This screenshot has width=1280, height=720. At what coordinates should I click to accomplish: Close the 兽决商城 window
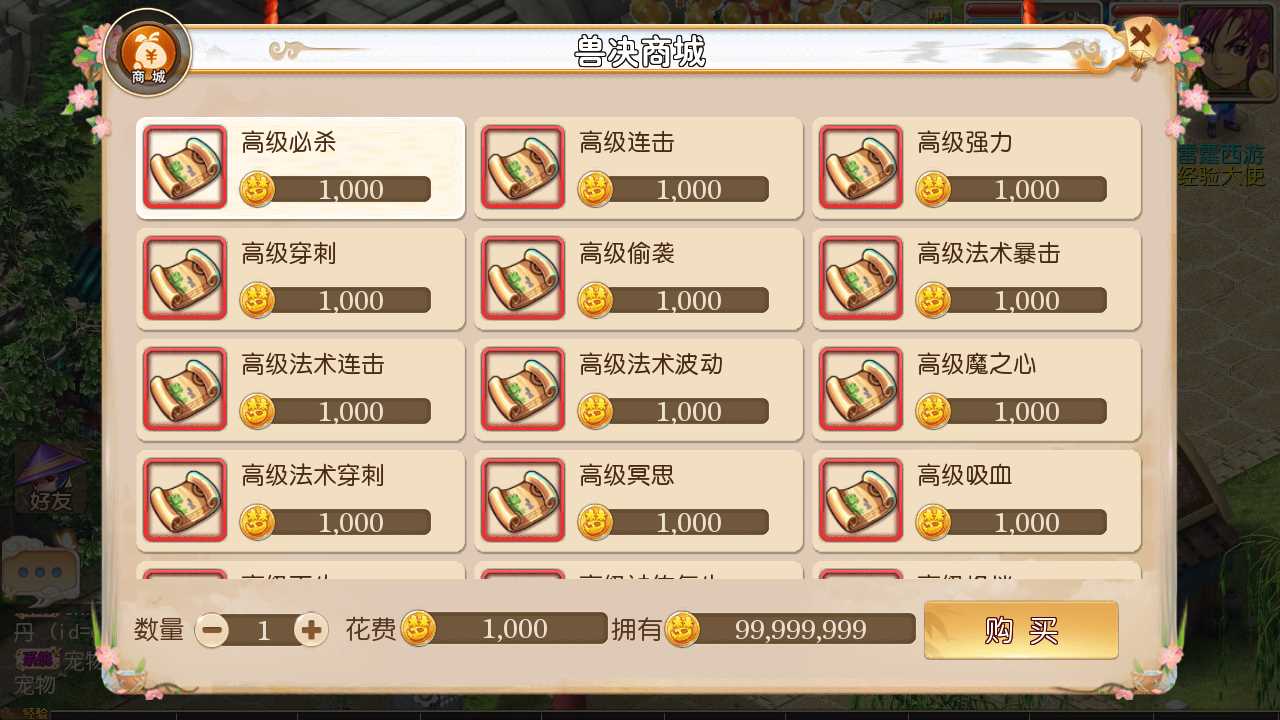1142,41
